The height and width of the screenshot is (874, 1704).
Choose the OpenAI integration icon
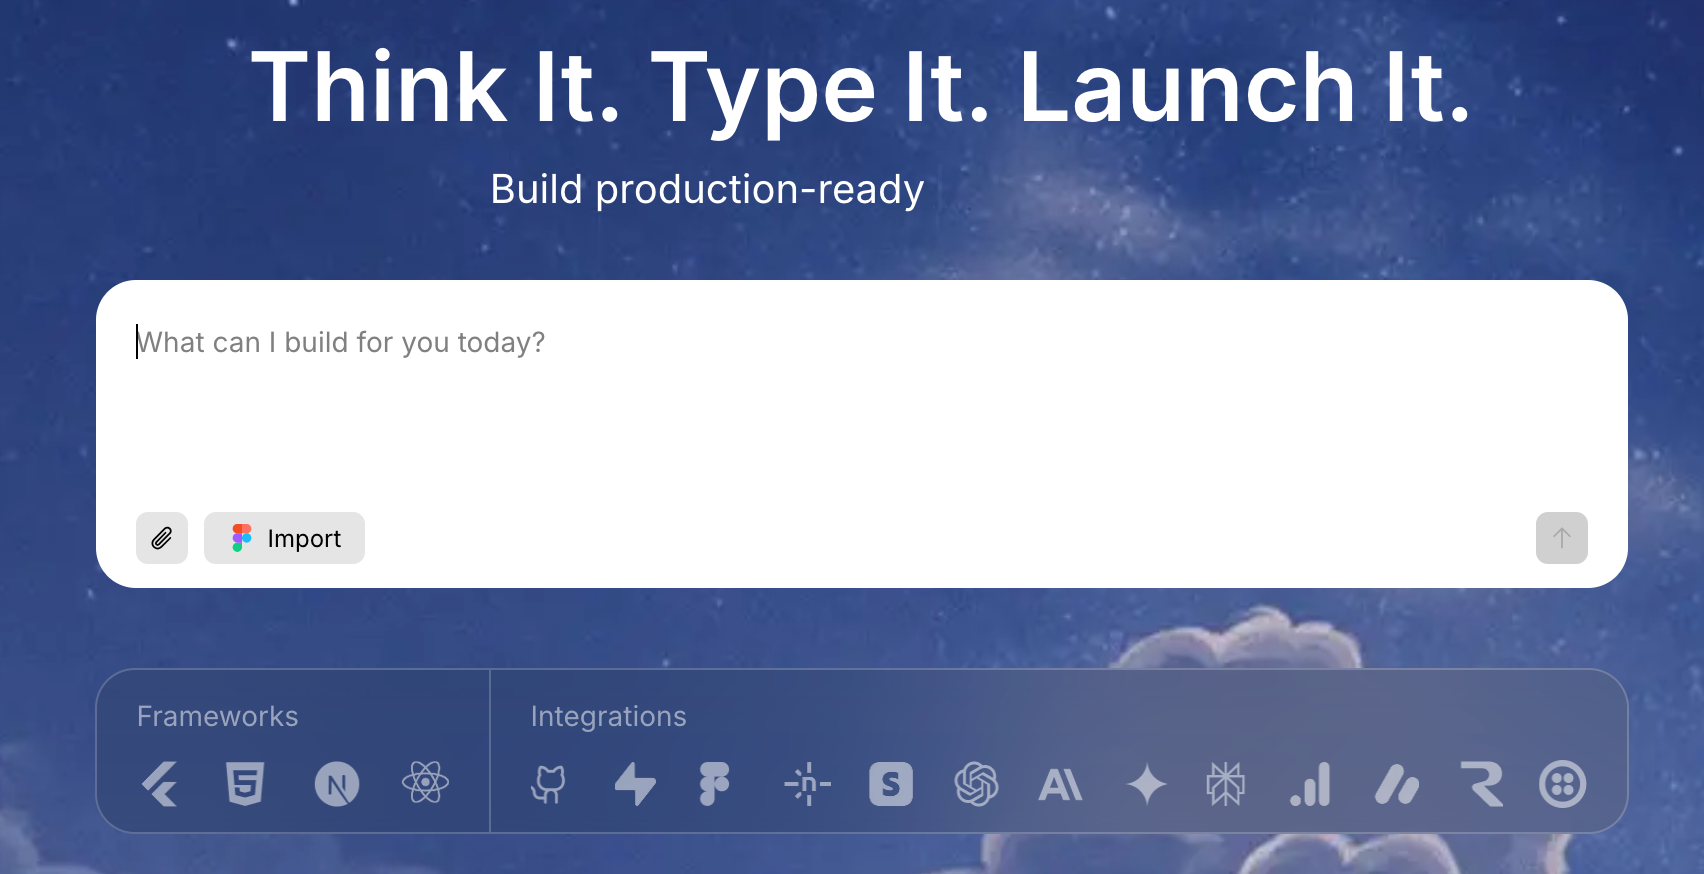[x=976, y=784]
